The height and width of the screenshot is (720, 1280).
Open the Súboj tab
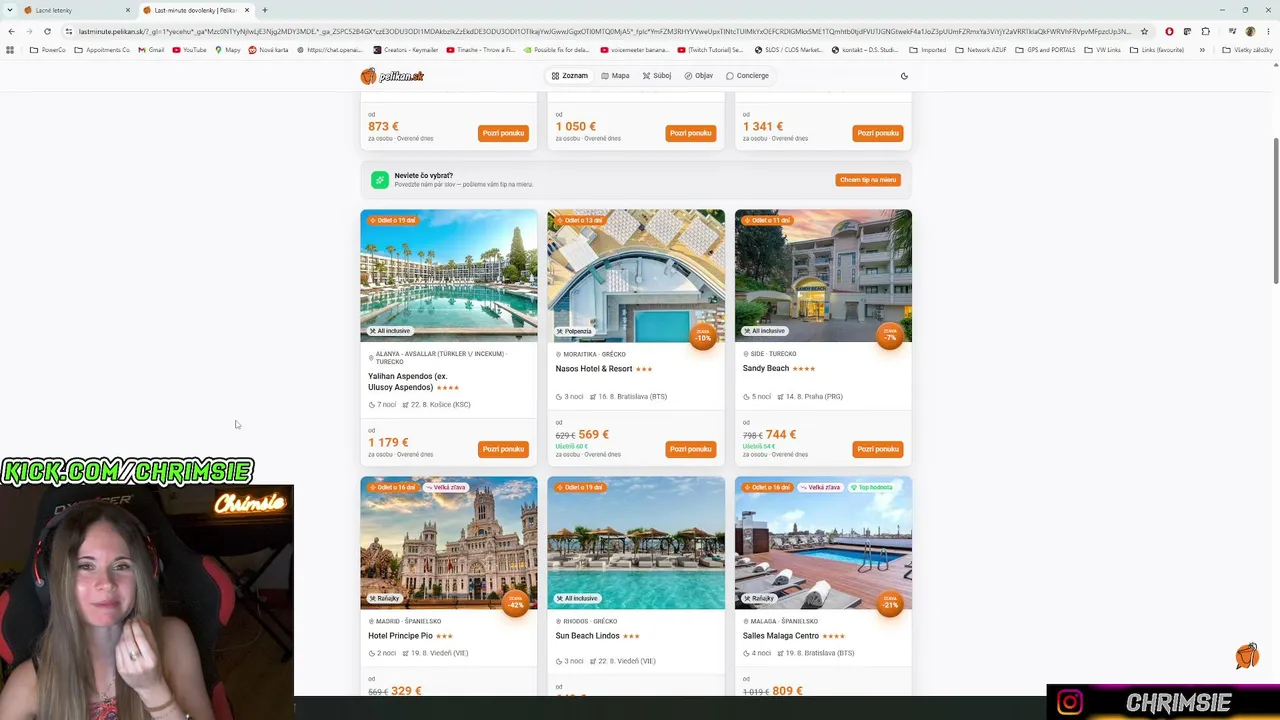[x=657, y=76]
